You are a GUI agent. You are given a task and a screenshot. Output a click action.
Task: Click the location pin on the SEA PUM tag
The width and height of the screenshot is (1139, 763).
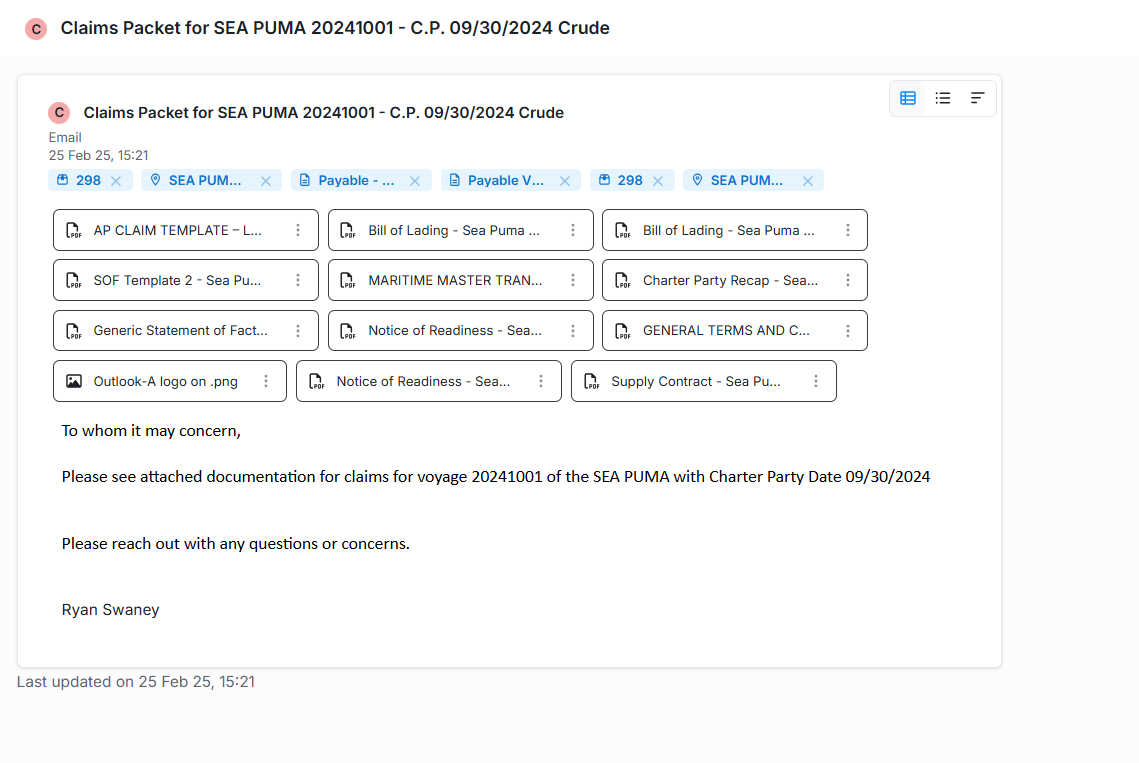pos(156,180)
